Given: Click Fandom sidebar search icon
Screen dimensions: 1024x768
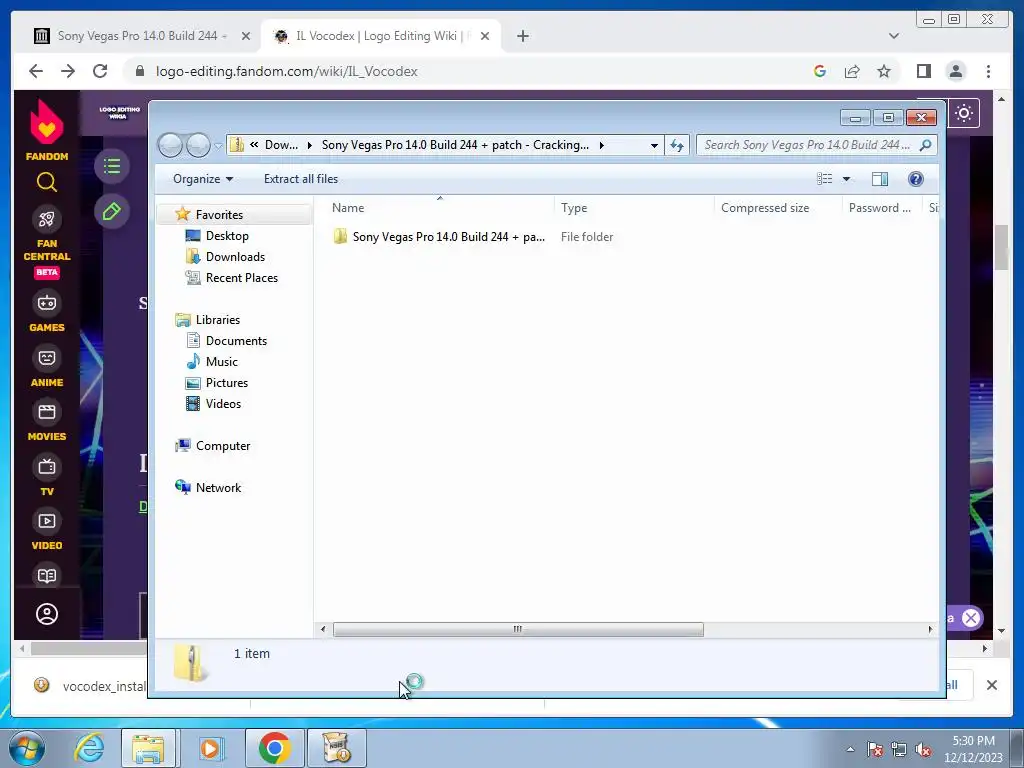Looking at the screenshot, I should tap(47, 182).
